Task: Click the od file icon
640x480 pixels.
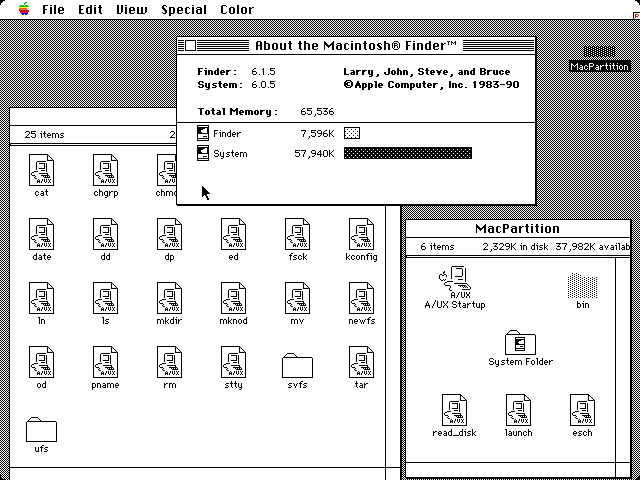Action: tap(41, 362)
